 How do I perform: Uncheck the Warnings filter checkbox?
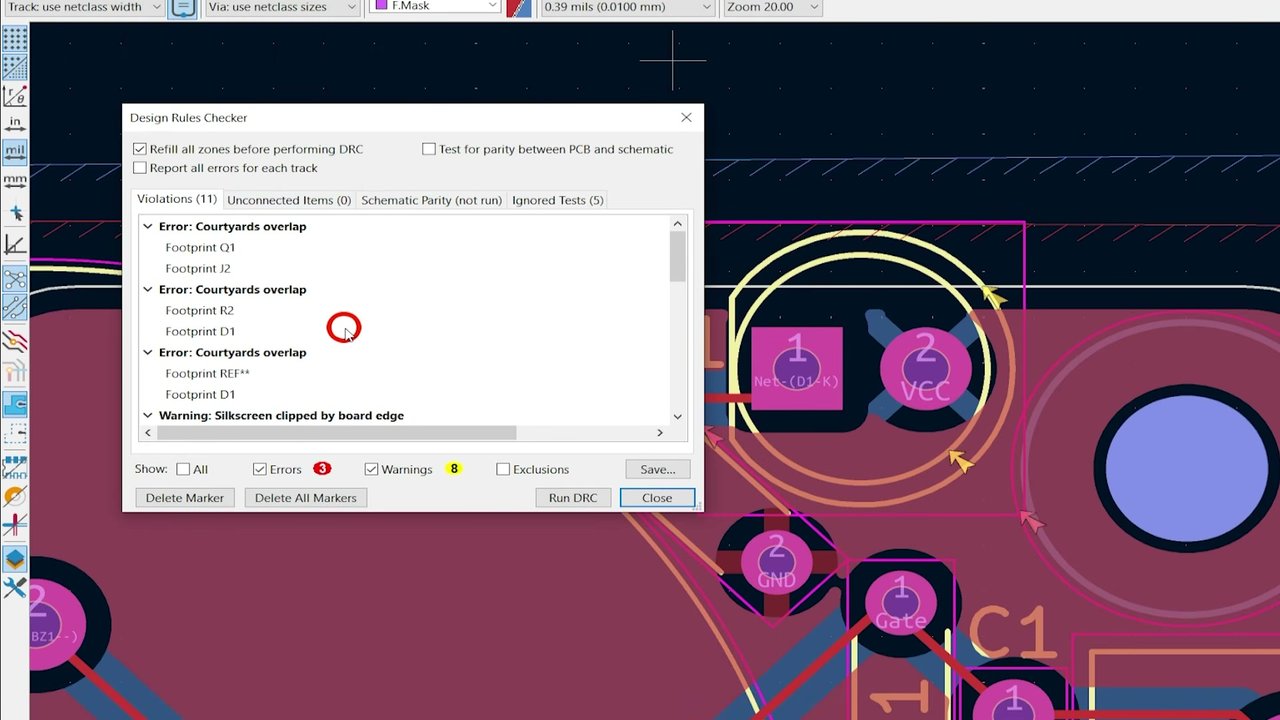click(x=372, y=469)
